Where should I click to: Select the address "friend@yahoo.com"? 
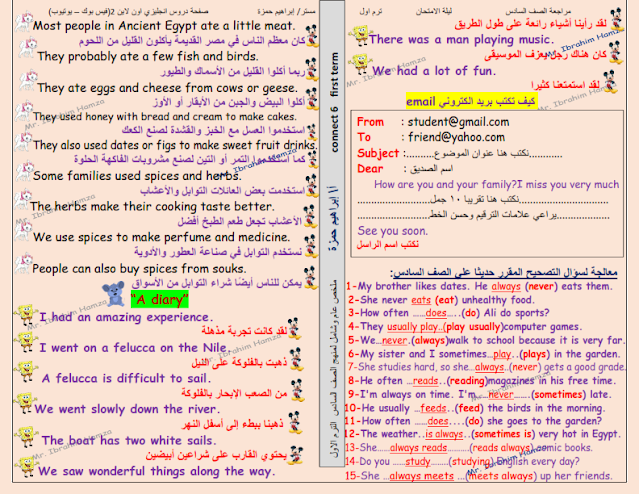coord(456,137)
